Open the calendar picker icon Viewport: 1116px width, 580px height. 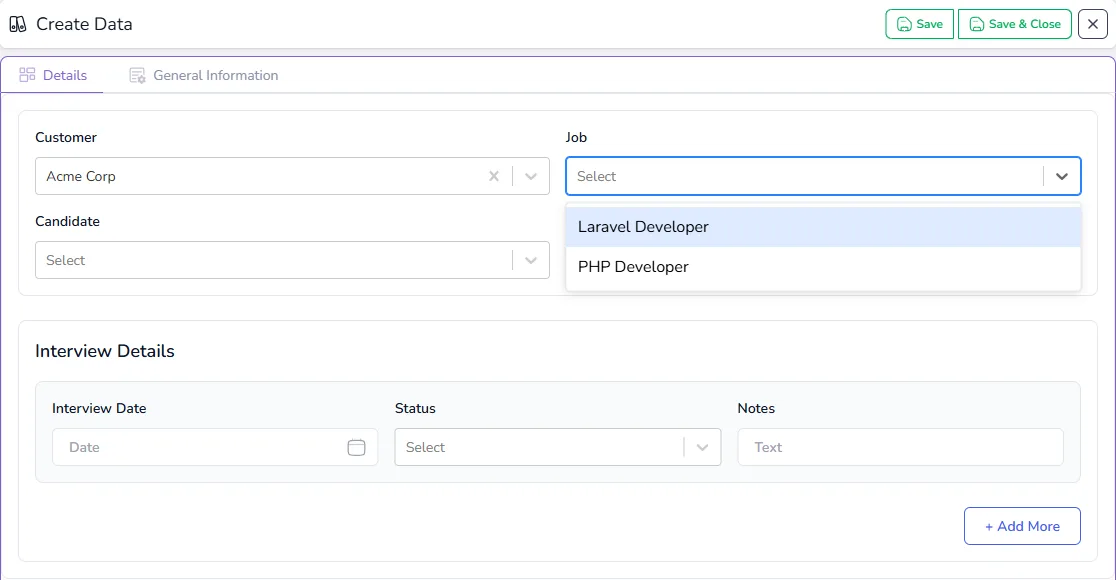pyautogui.click(x=357, y=447)
